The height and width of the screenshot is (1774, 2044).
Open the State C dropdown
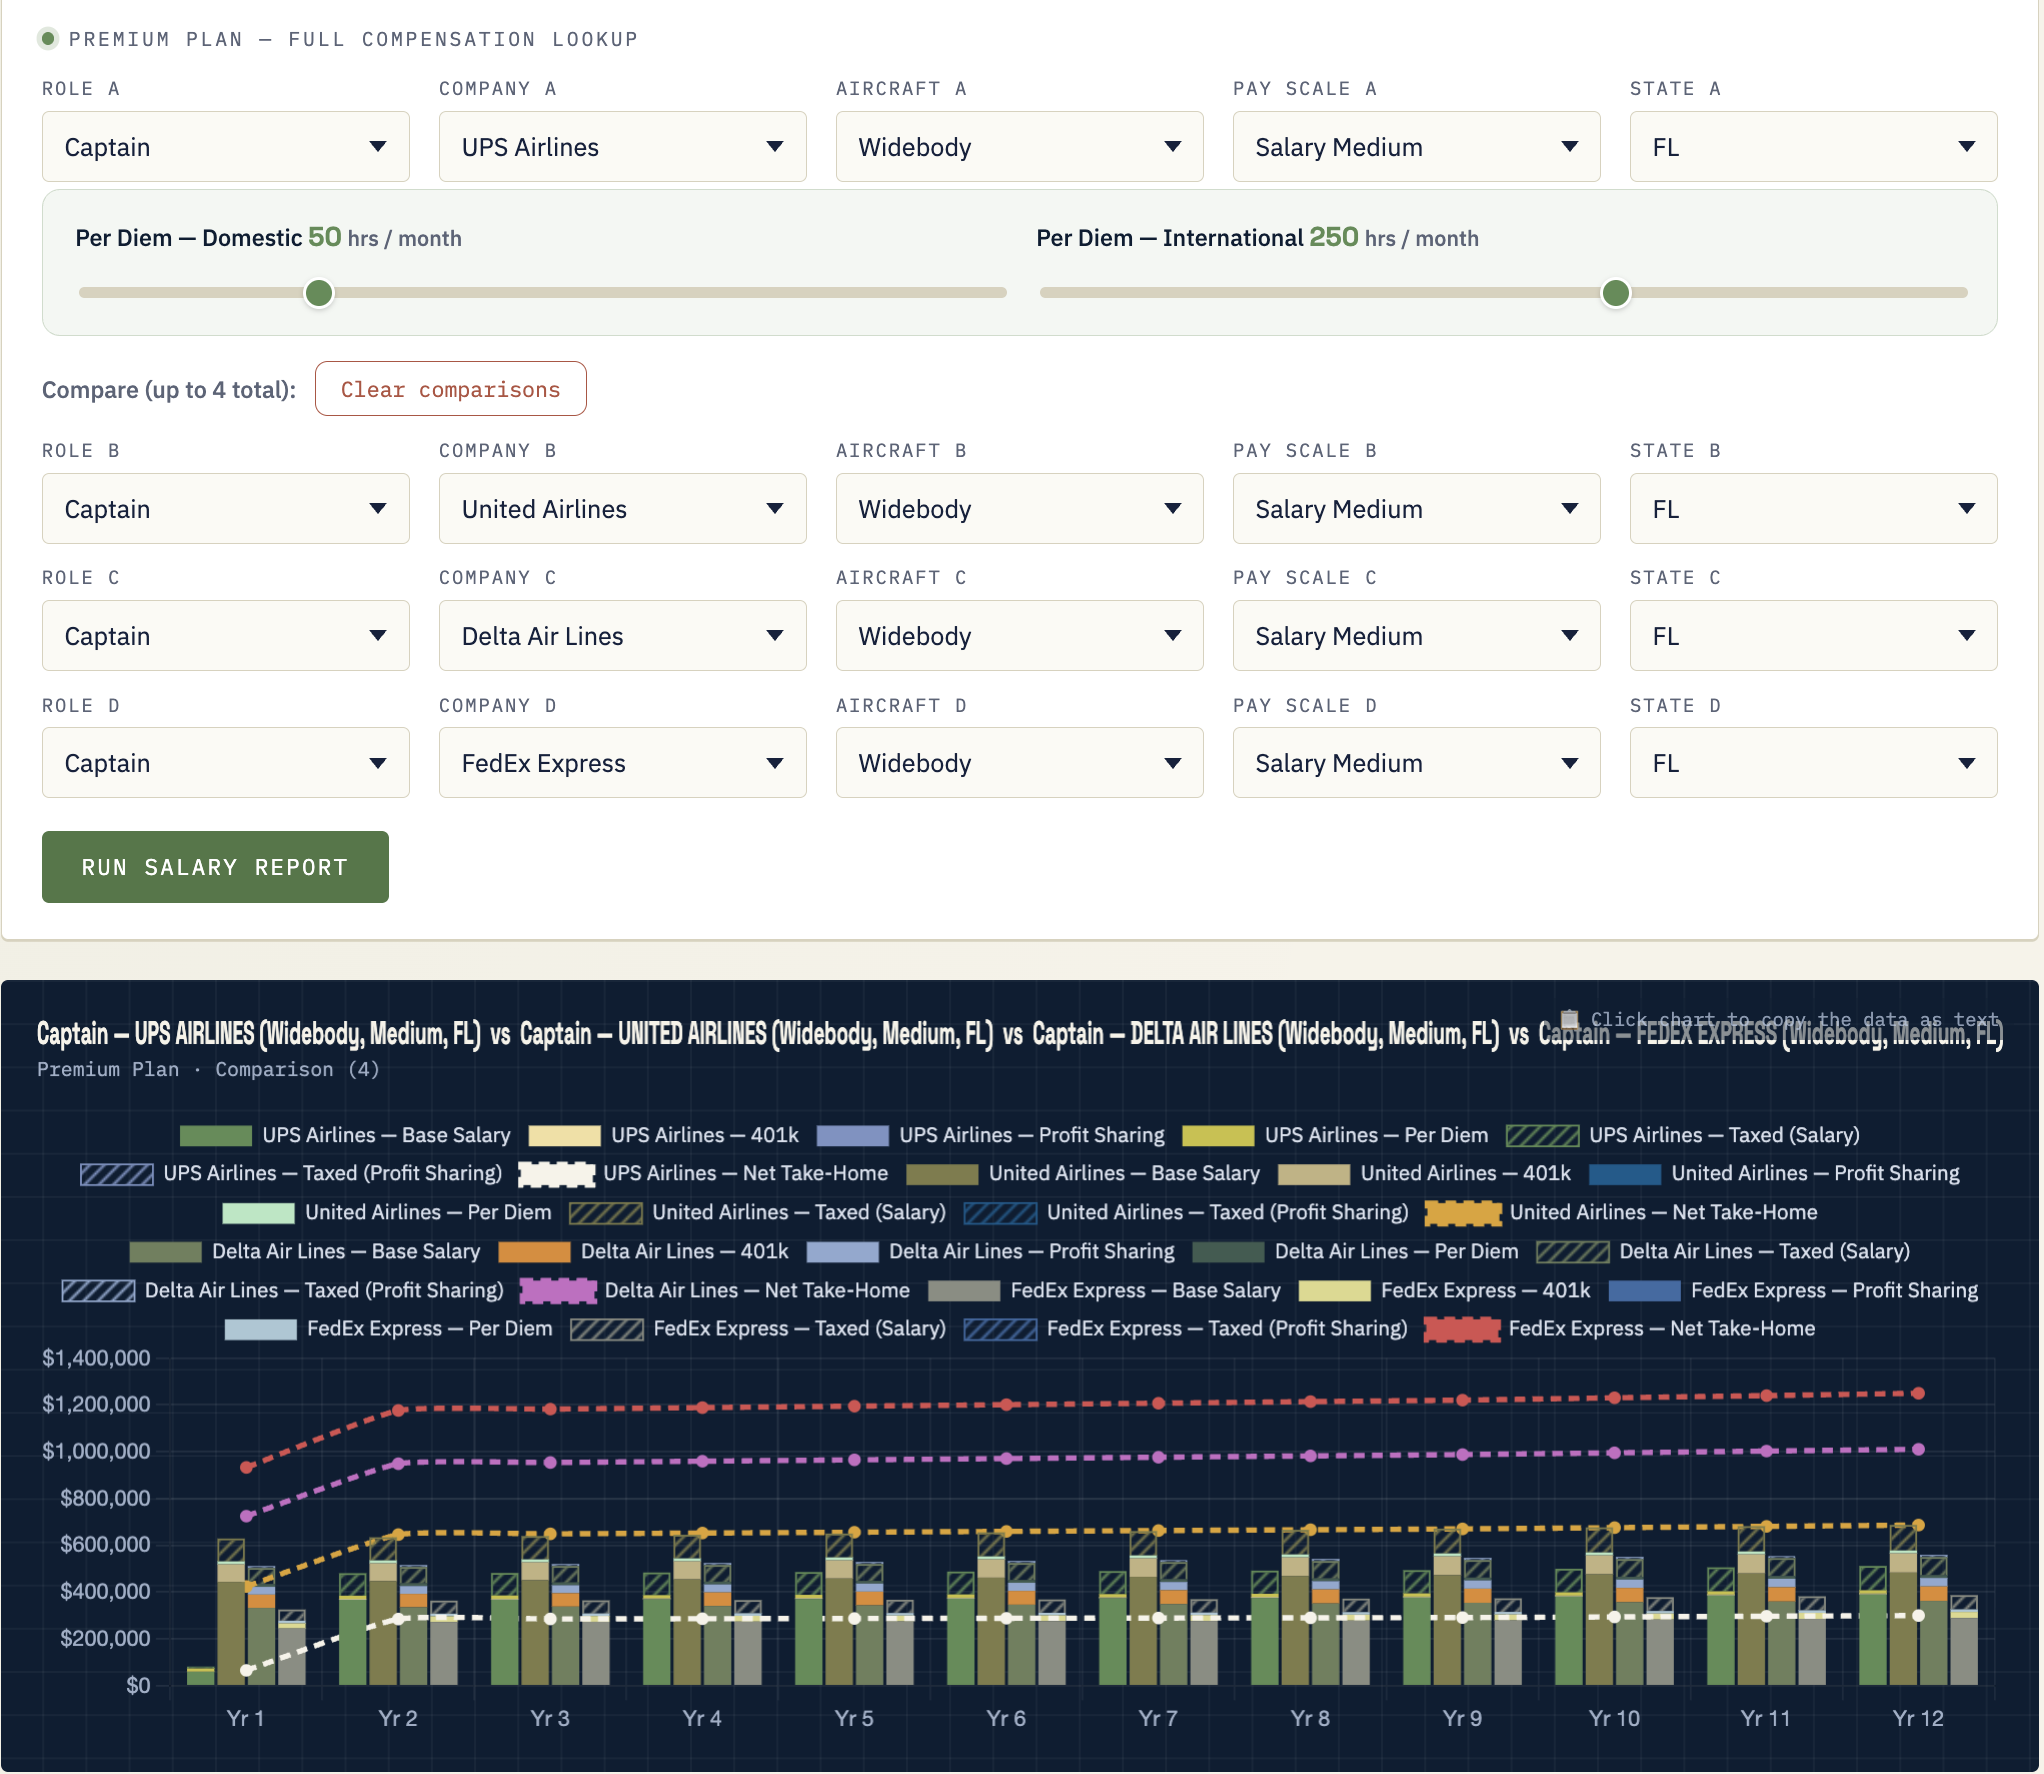coord(1813,636)
